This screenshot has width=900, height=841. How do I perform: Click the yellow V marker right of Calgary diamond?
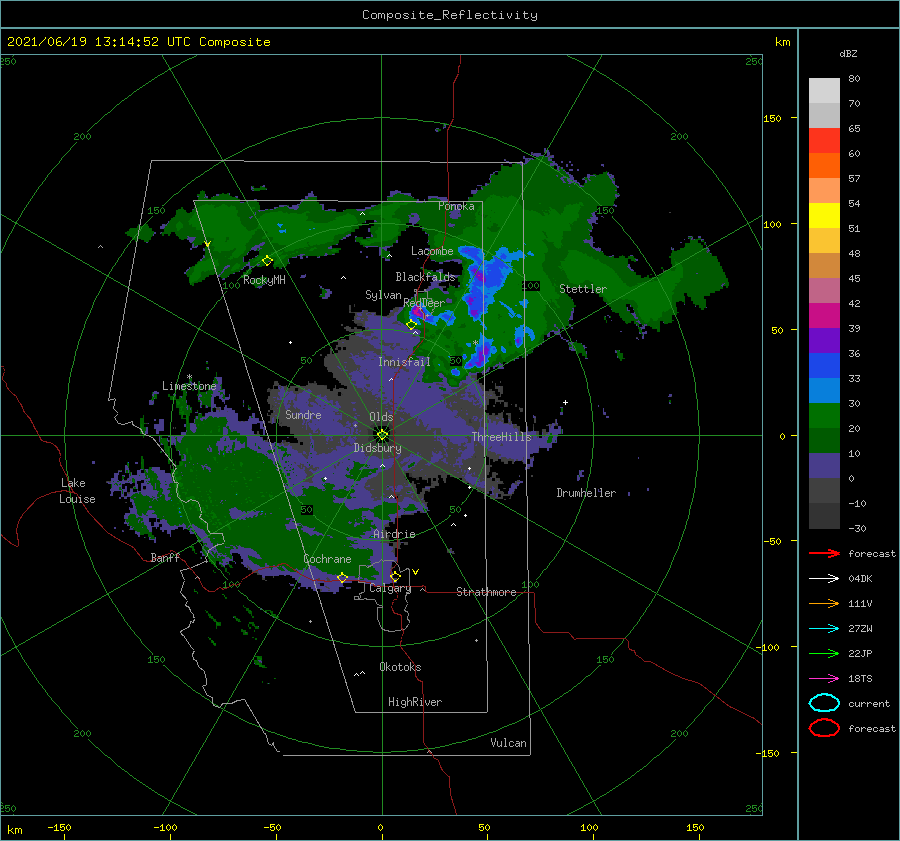tap(416, 572)
